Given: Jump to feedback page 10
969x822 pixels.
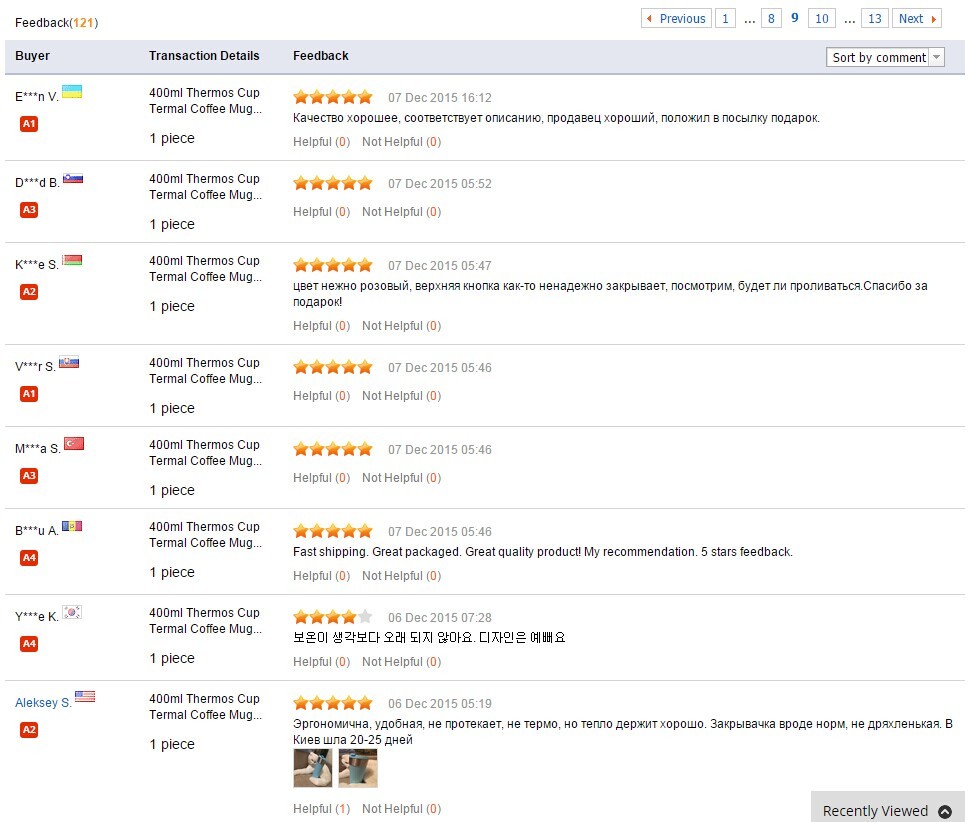Looking at the screenshot, I should [821, 18].
